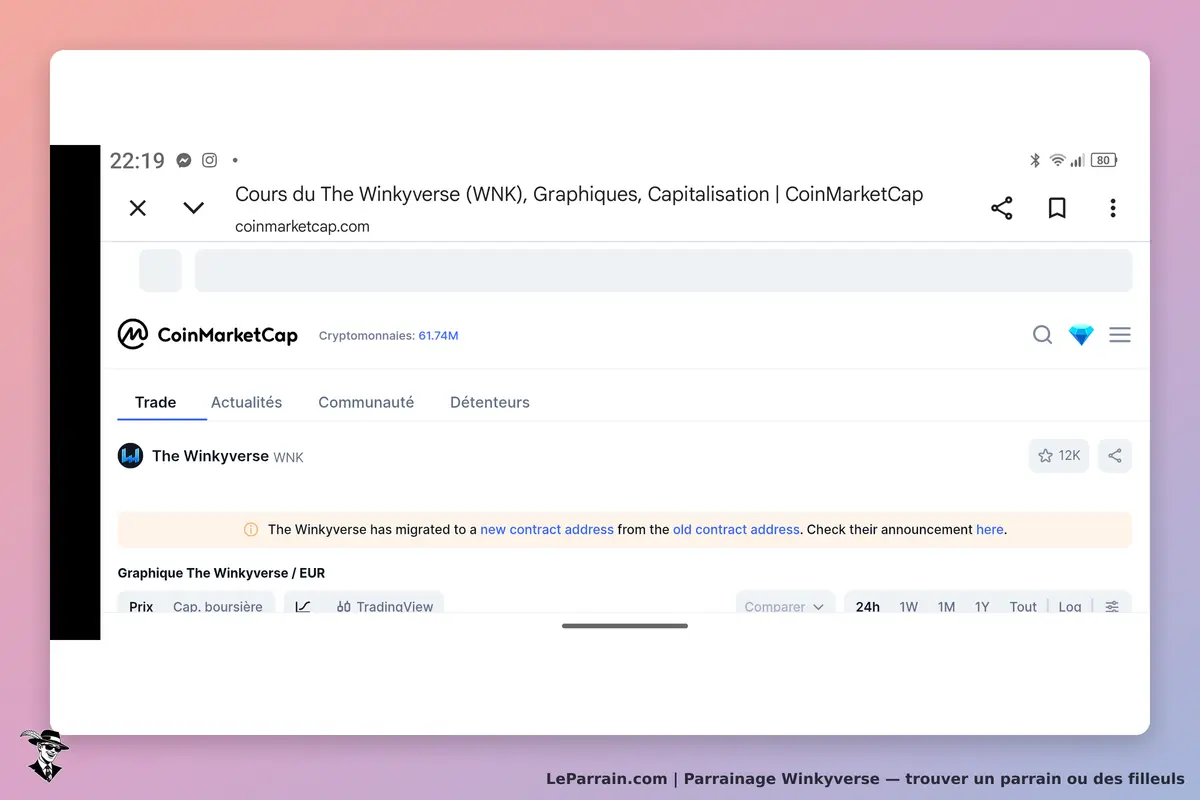1200x800 pixels.
Task: Click the page title 'Cours du The Winkyverse'
Action: (579, 194)
